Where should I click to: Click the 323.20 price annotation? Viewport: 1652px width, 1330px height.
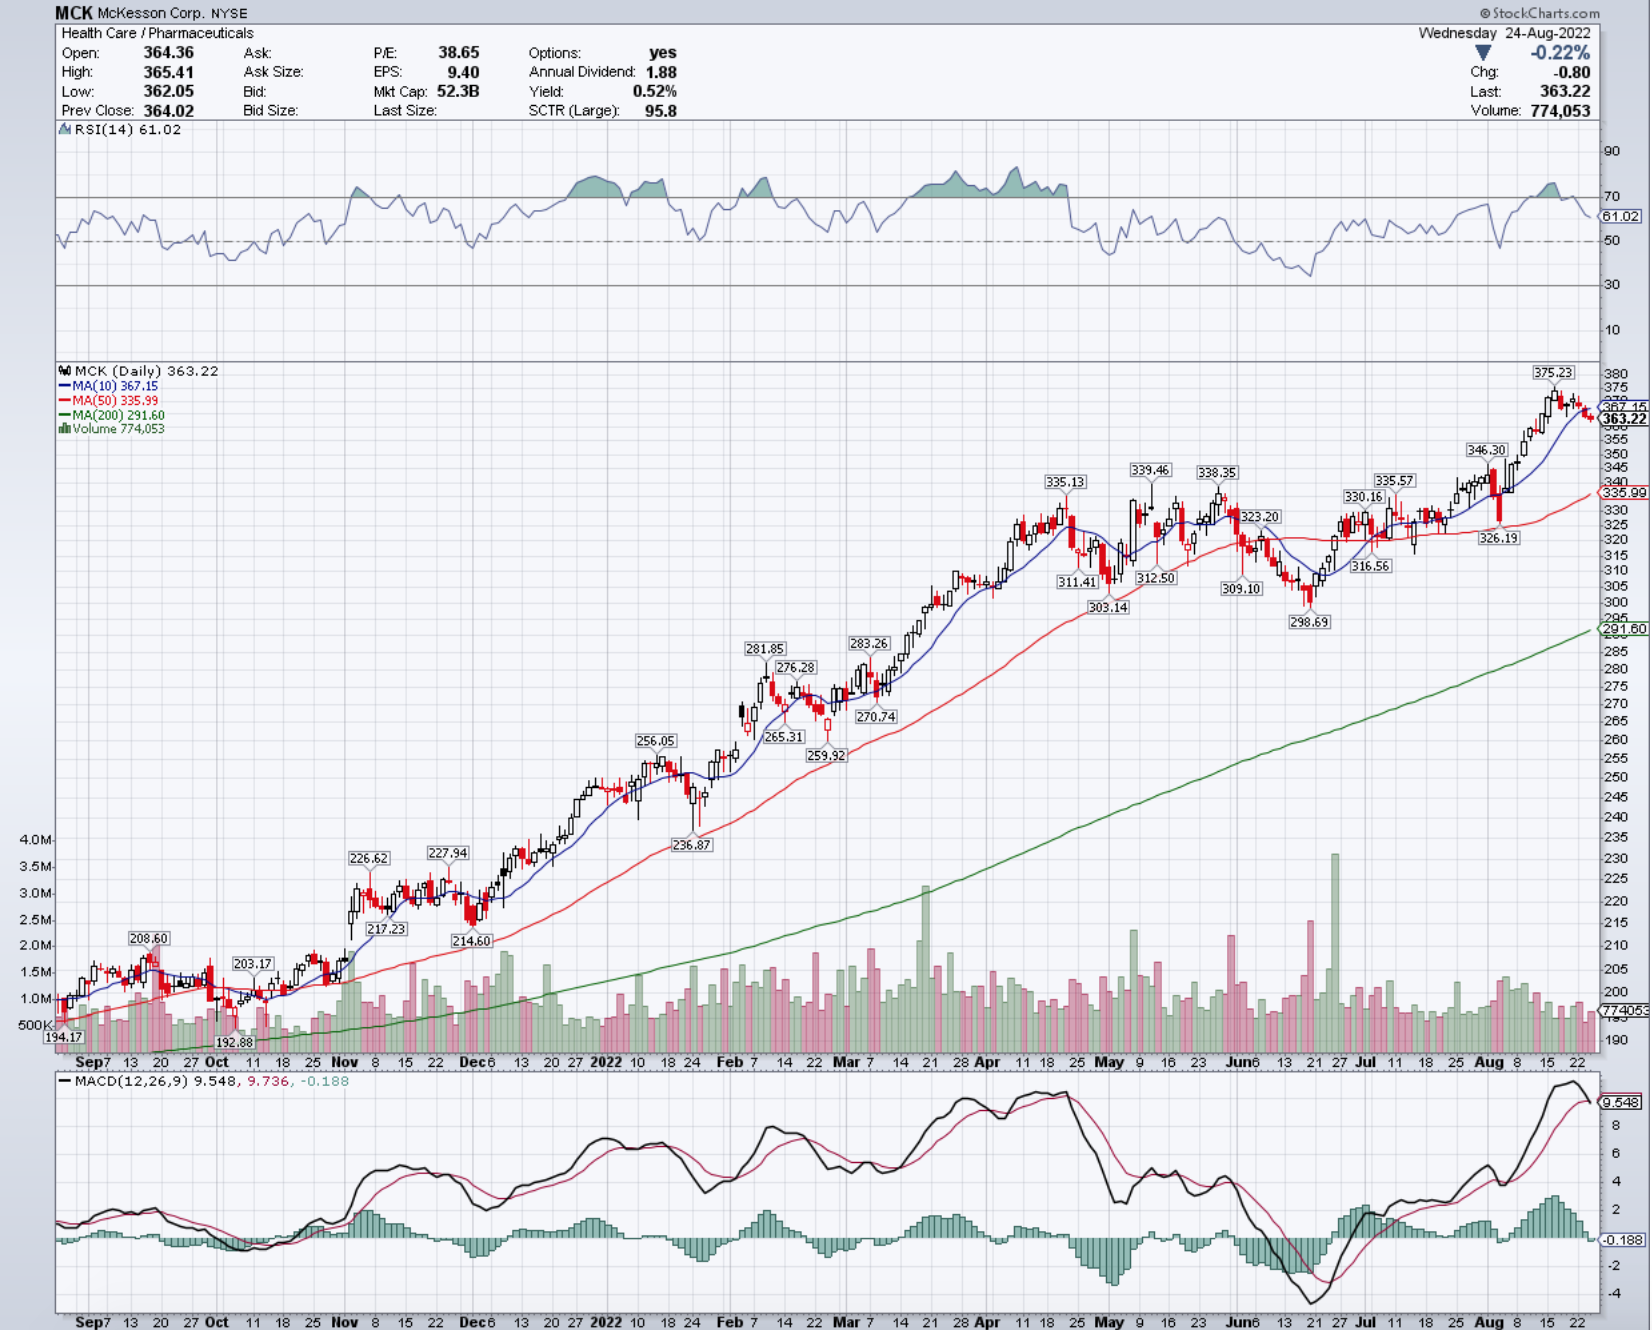pyautogui.click(x=1260, y=517)
